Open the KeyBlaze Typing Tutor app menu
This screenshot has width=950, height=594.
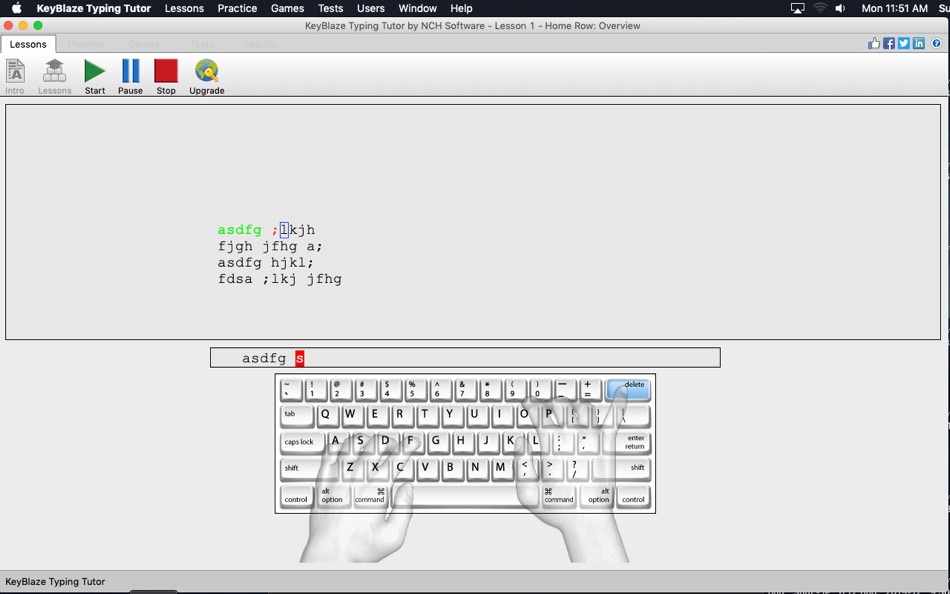(x=93, y=8)
